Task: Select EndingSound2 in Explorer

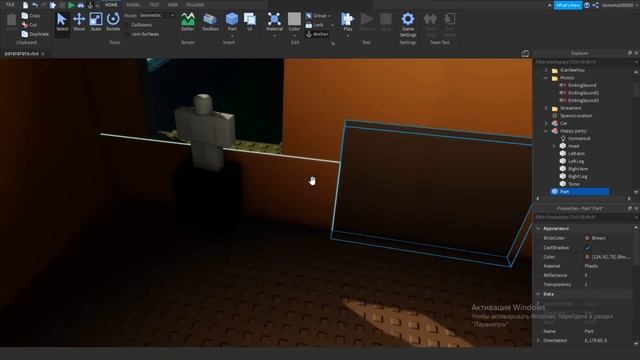Action: click(x=584, y=93)
